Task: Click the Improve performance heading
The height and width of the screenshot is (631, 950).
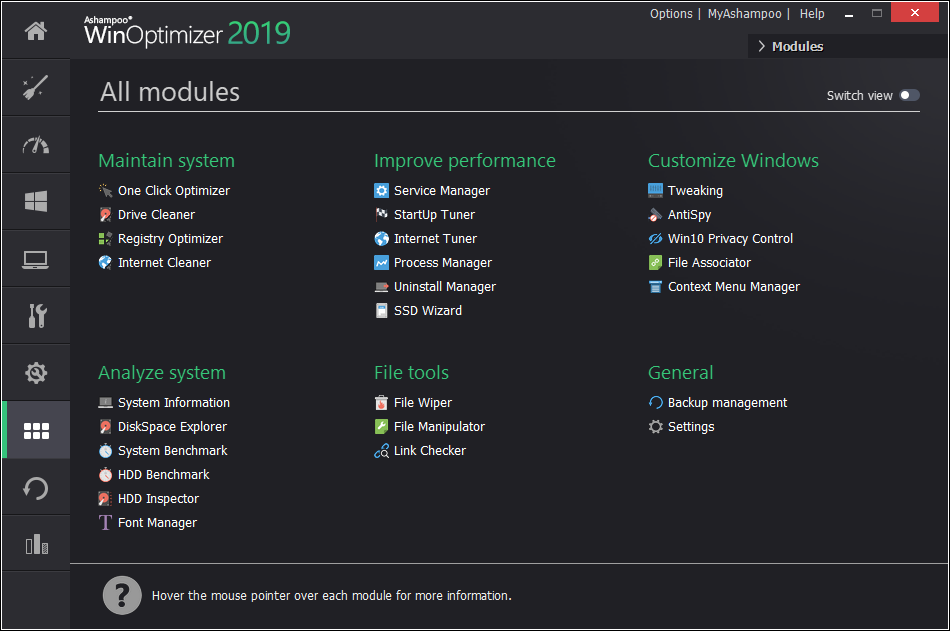Action: point(465,161)
